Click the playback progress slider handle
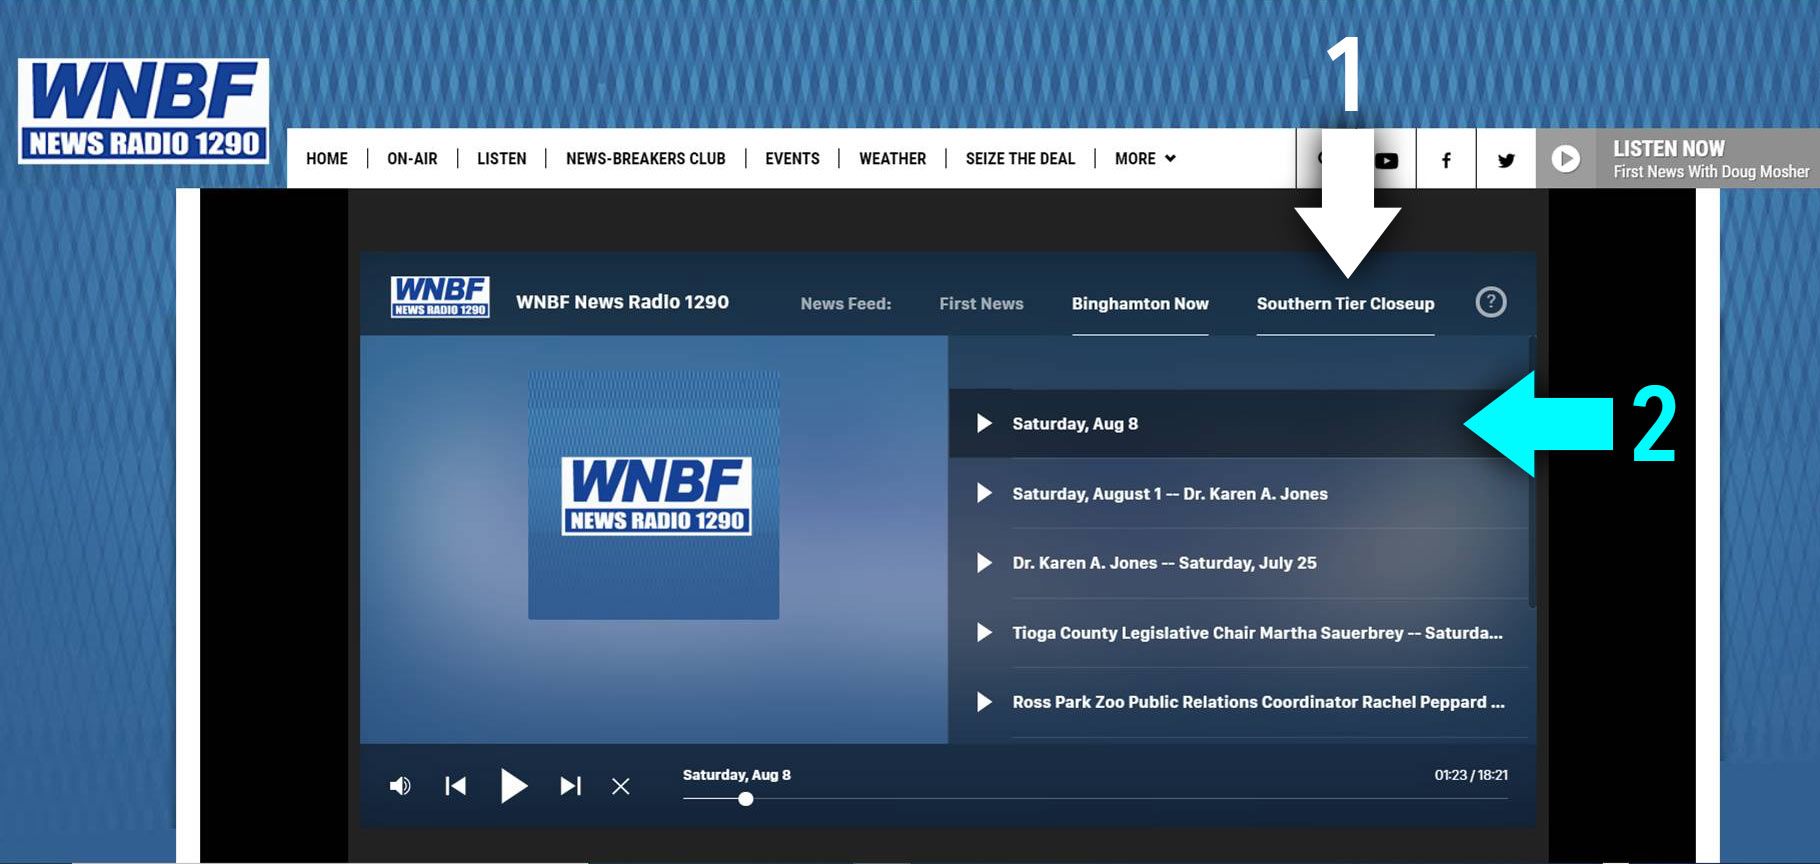 pos(746,799)
